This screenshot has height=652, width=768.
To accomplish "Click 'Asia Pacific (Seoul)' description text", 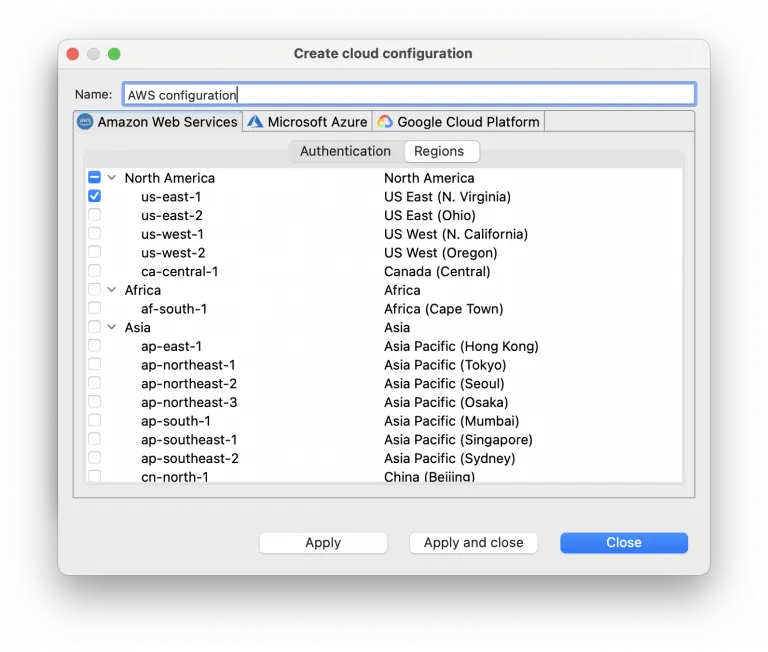I will (x=444, y=384).
